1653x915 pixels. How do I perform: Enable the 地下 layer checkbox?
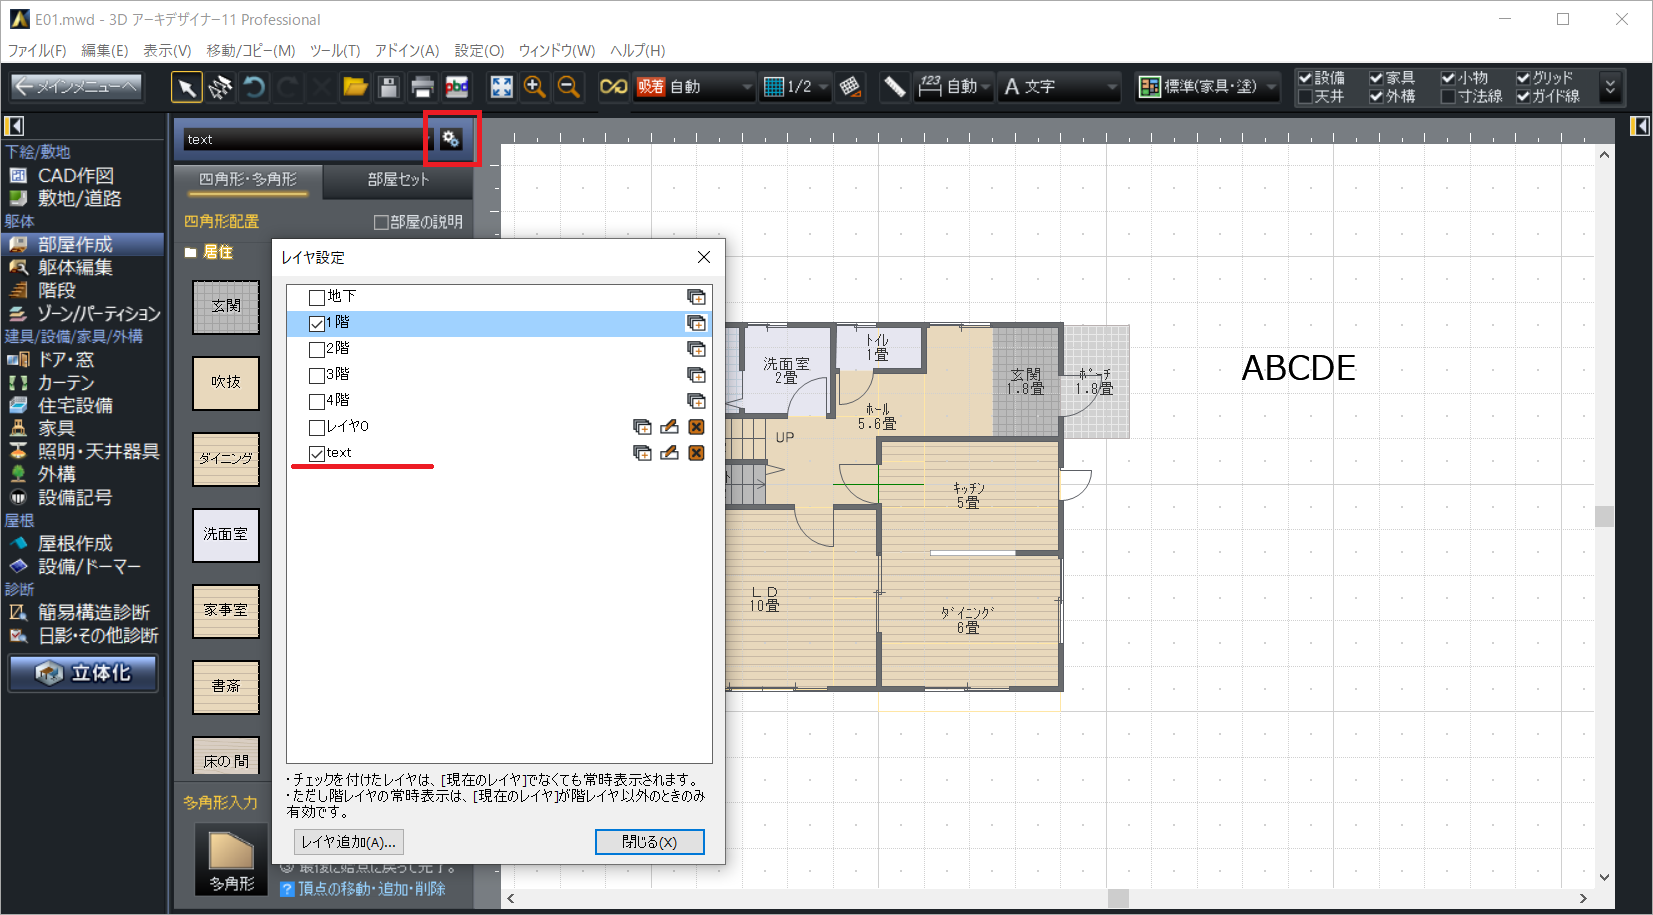point(317,297)
